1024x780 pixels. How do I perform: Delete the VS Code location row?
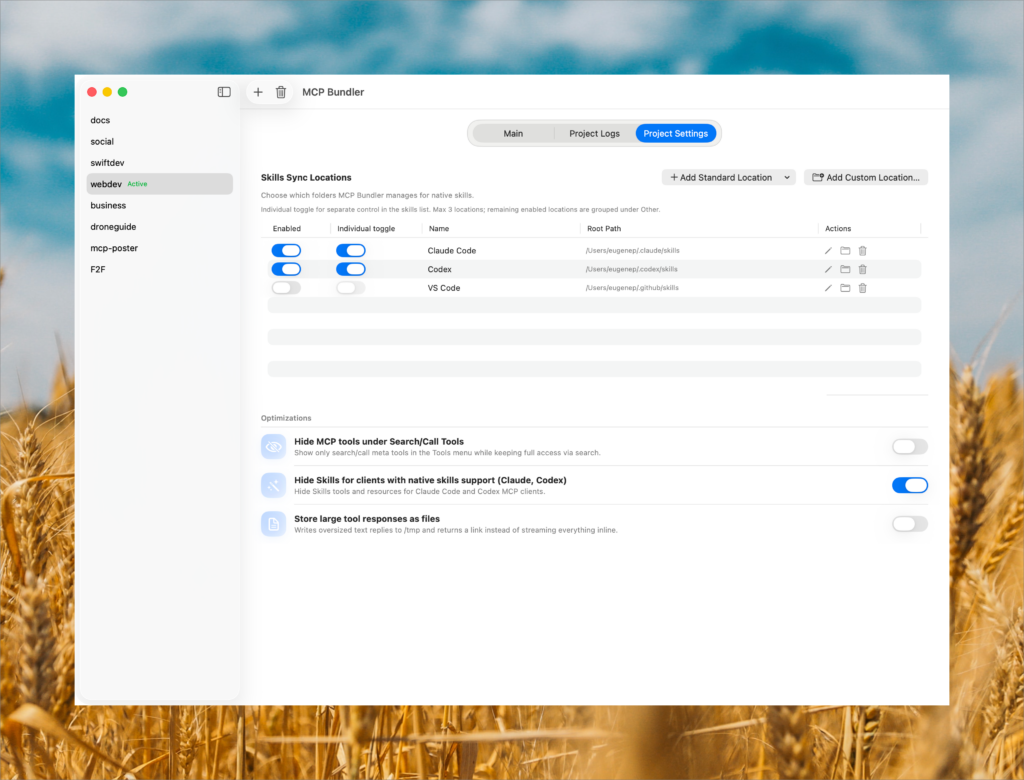[x=862, y=288]
